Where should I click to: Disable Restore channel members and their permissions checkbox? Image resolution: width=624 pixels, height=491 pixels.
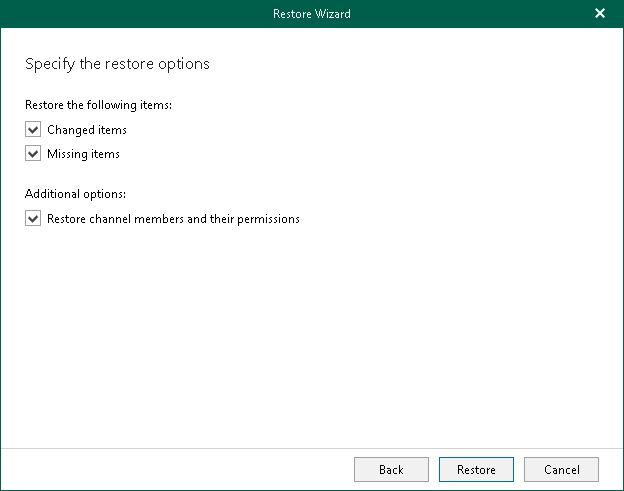(x=34, y=219)
